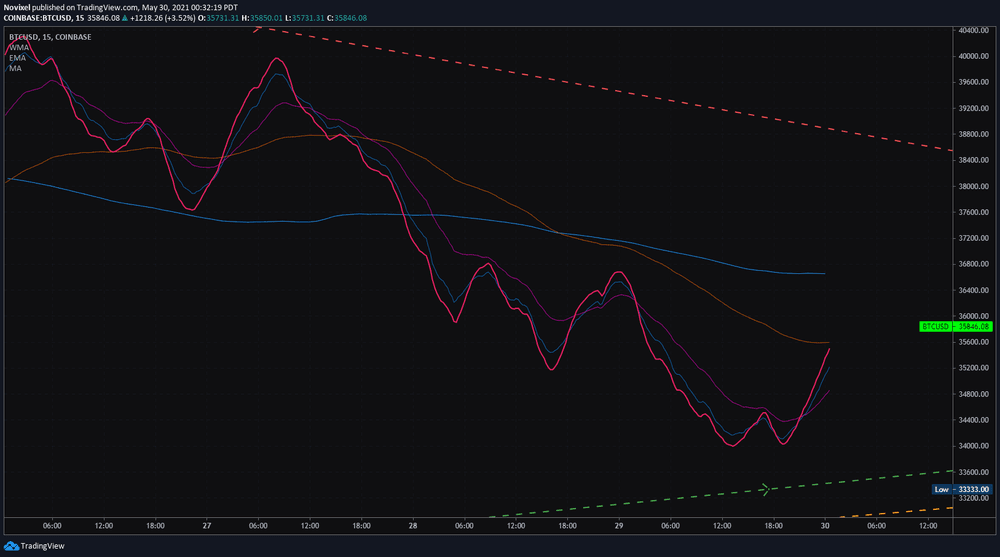Click the COINBASE:BTCUSD symbol header
Image resolution: width=1000 pixels, height=557 pixels.
point(44,18)
